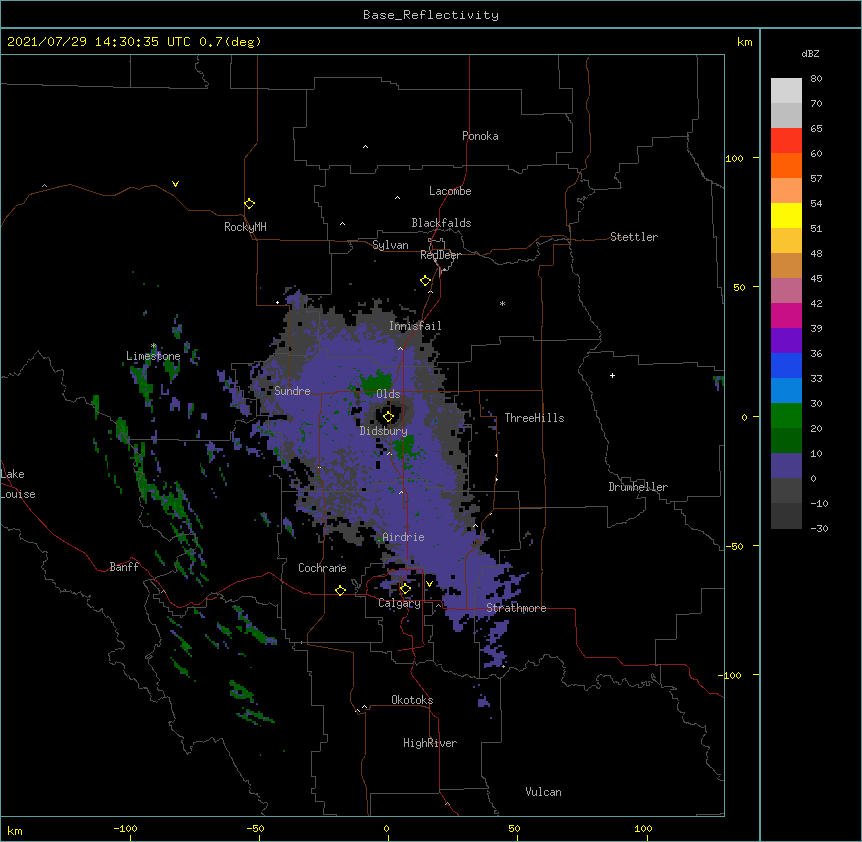Click the Ponoka city label

[480, 136]
